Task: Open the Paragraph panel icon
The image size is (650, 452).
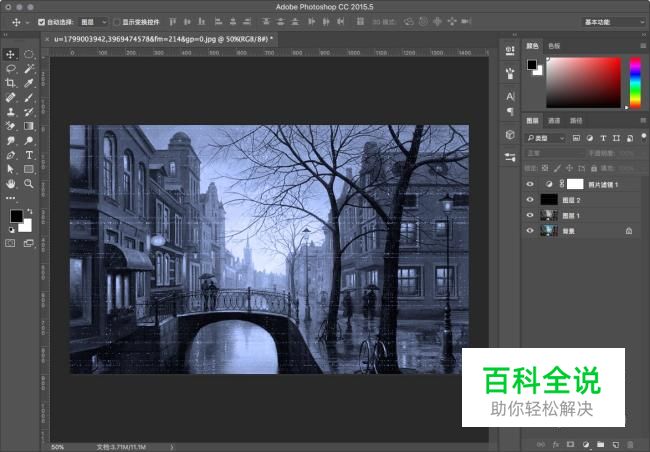Action: [x=510, y=112]
